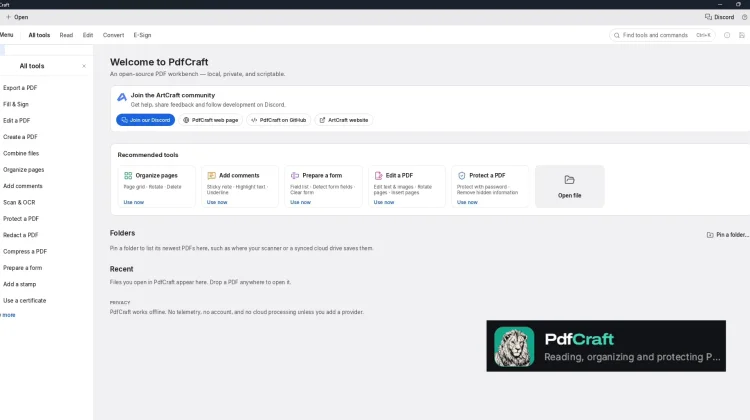Select Create a PDF in sidebar
Screen dimensions: 750x420
(x=20, y=137)
